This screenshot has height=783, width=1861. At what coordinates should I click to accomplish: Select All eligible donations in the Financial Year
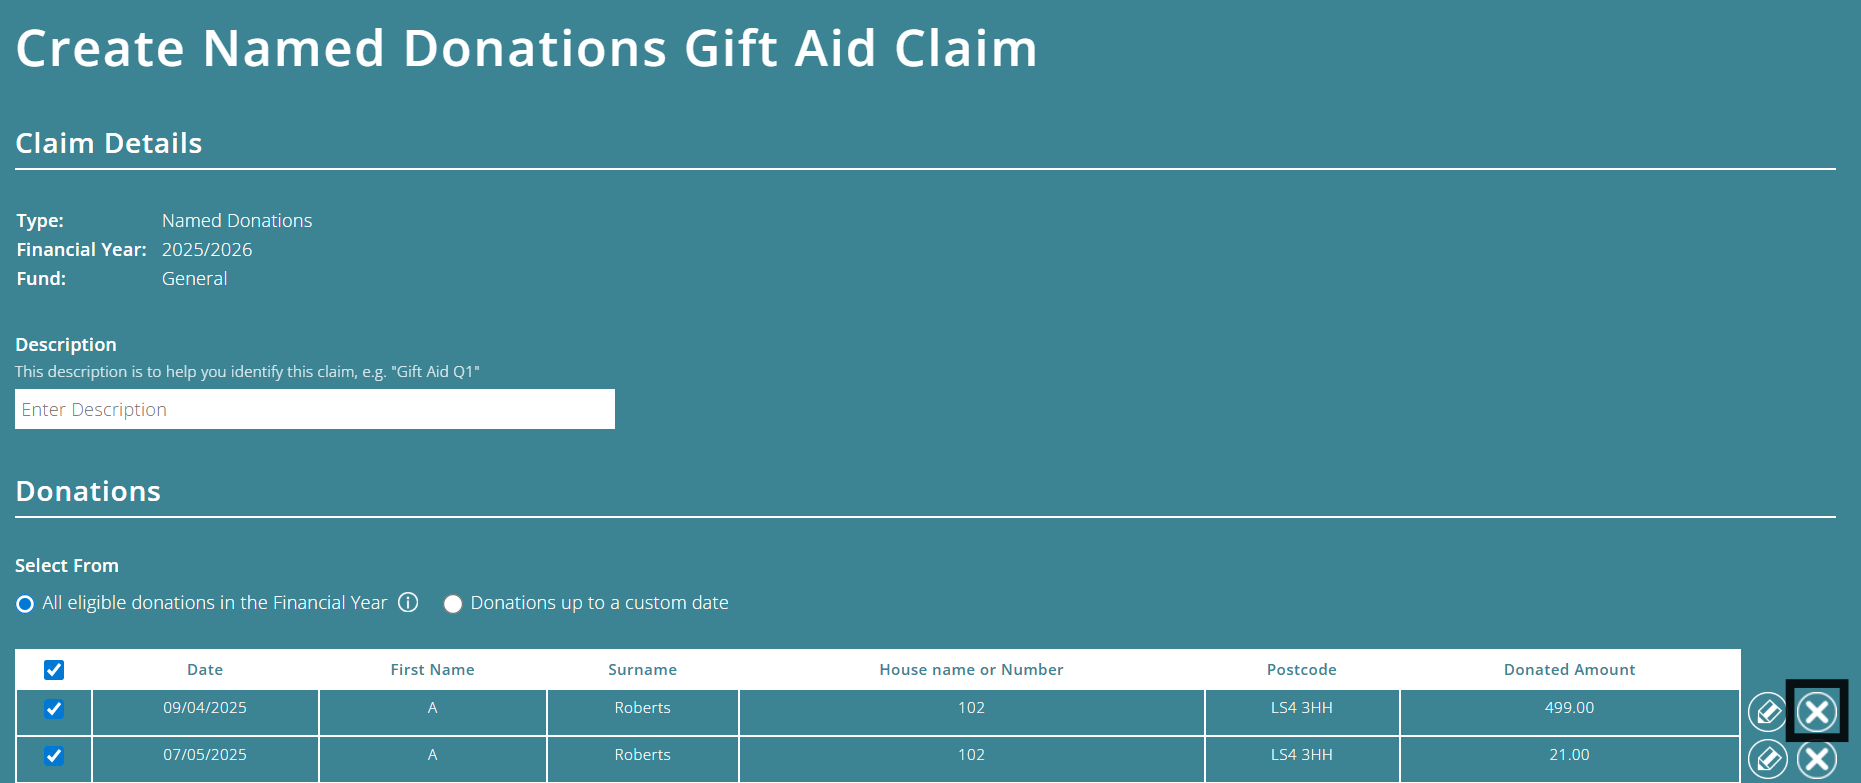tap(24, 603)
